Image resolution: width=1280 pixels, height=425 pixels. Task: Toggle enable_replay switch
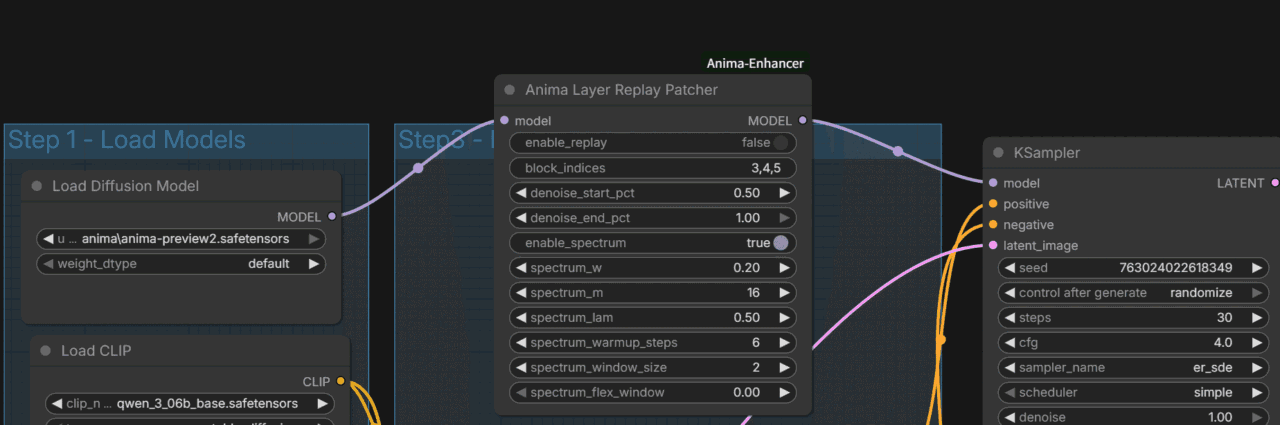781,143
